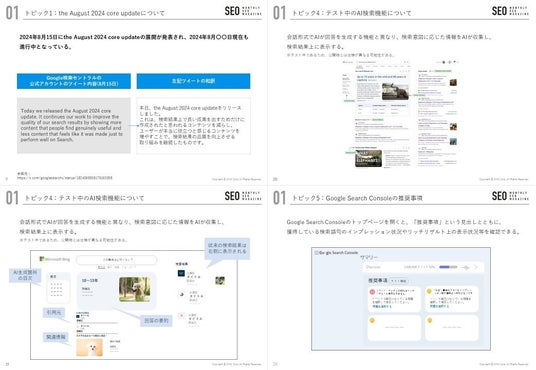This screenshot has height=370, width=536.
Task: Click the elephant image in AI search screenshot
Action: [x=395, y=92]
